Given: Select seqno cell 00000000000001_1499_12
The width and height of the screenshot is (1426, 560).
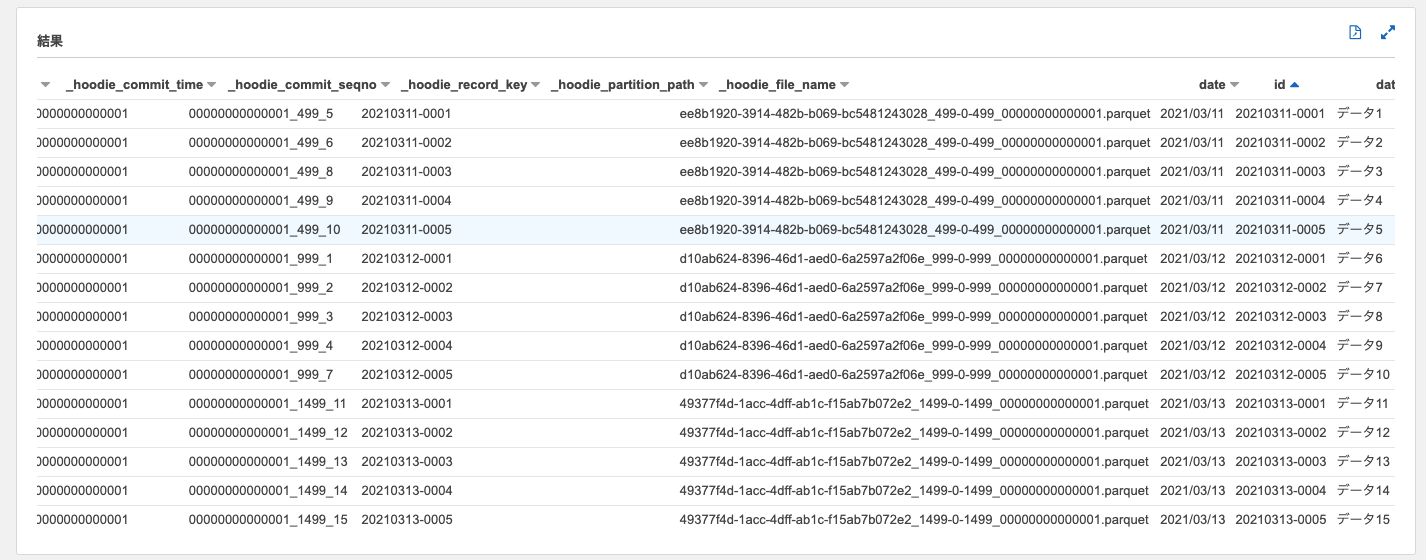Looking at the screenshot, I should click(x=268, y=433).
